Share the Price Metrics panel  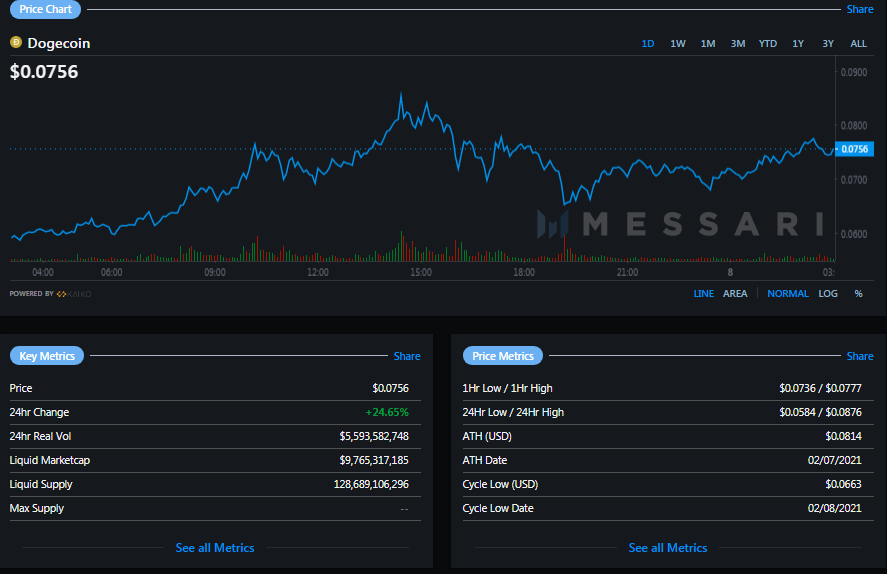click(859, 356)
